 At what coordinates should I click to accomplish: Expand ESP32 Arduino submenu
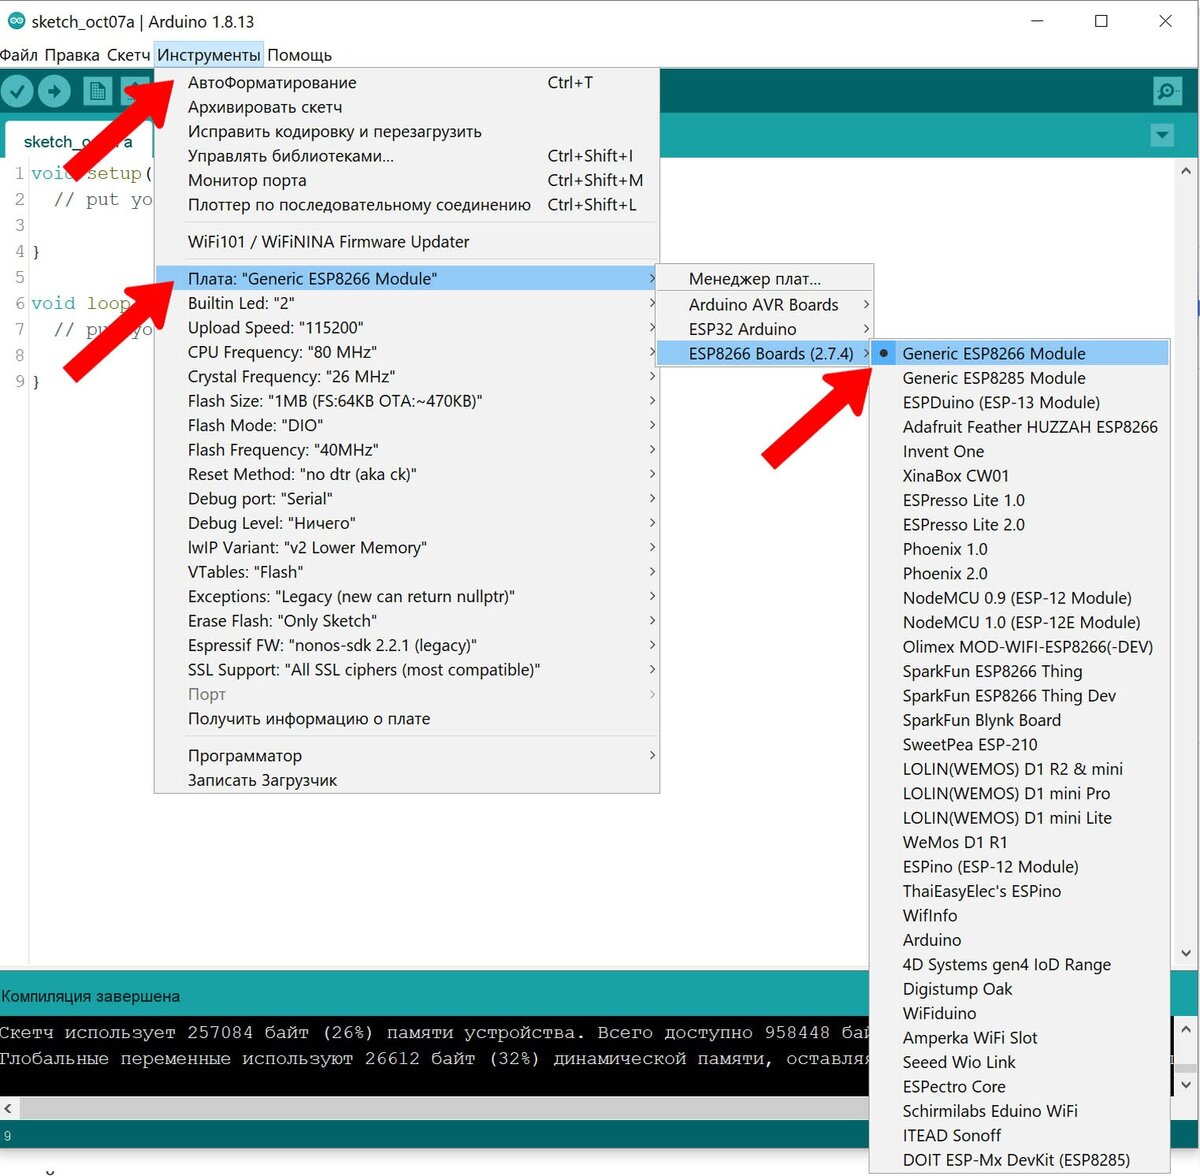pyautogui.click(x=764, y=329)
